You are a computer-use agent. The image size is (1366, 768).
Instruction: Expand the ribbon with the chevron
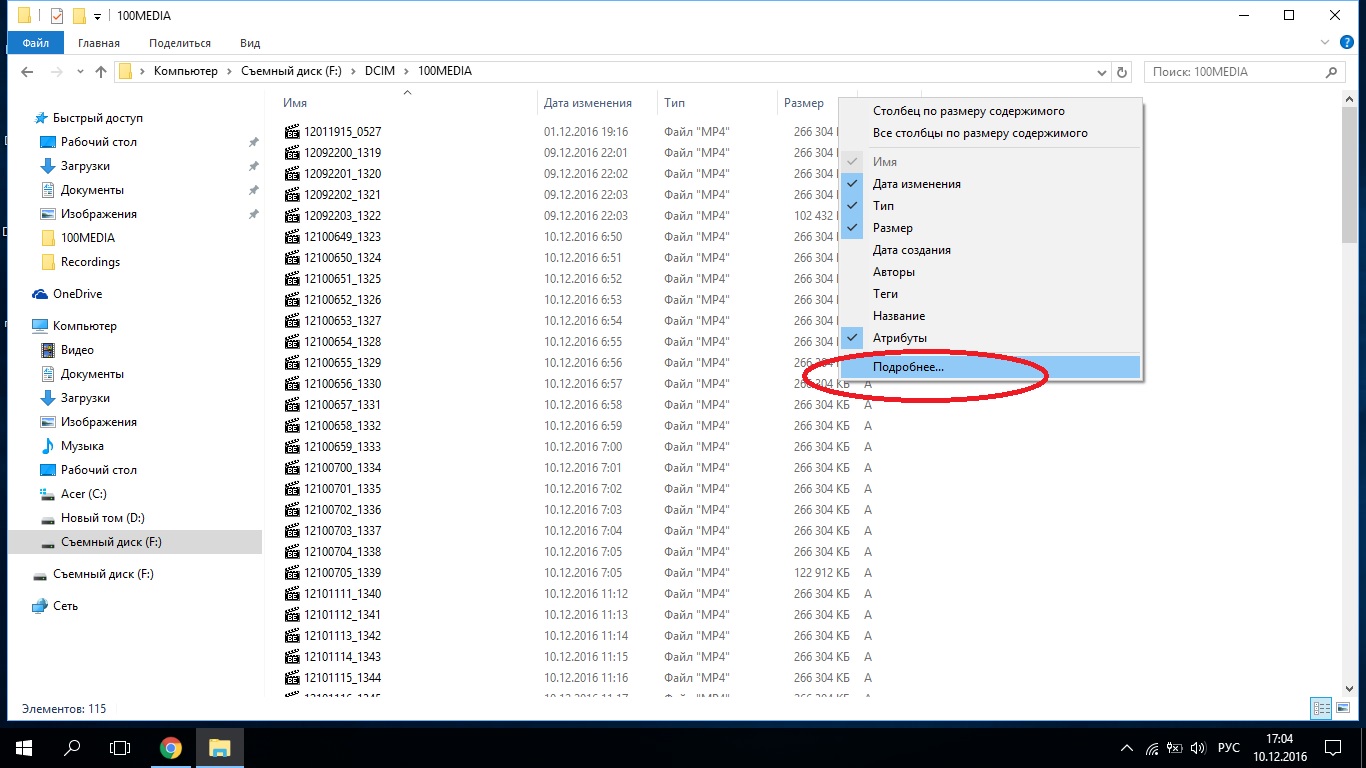(x=1325, y=43)
